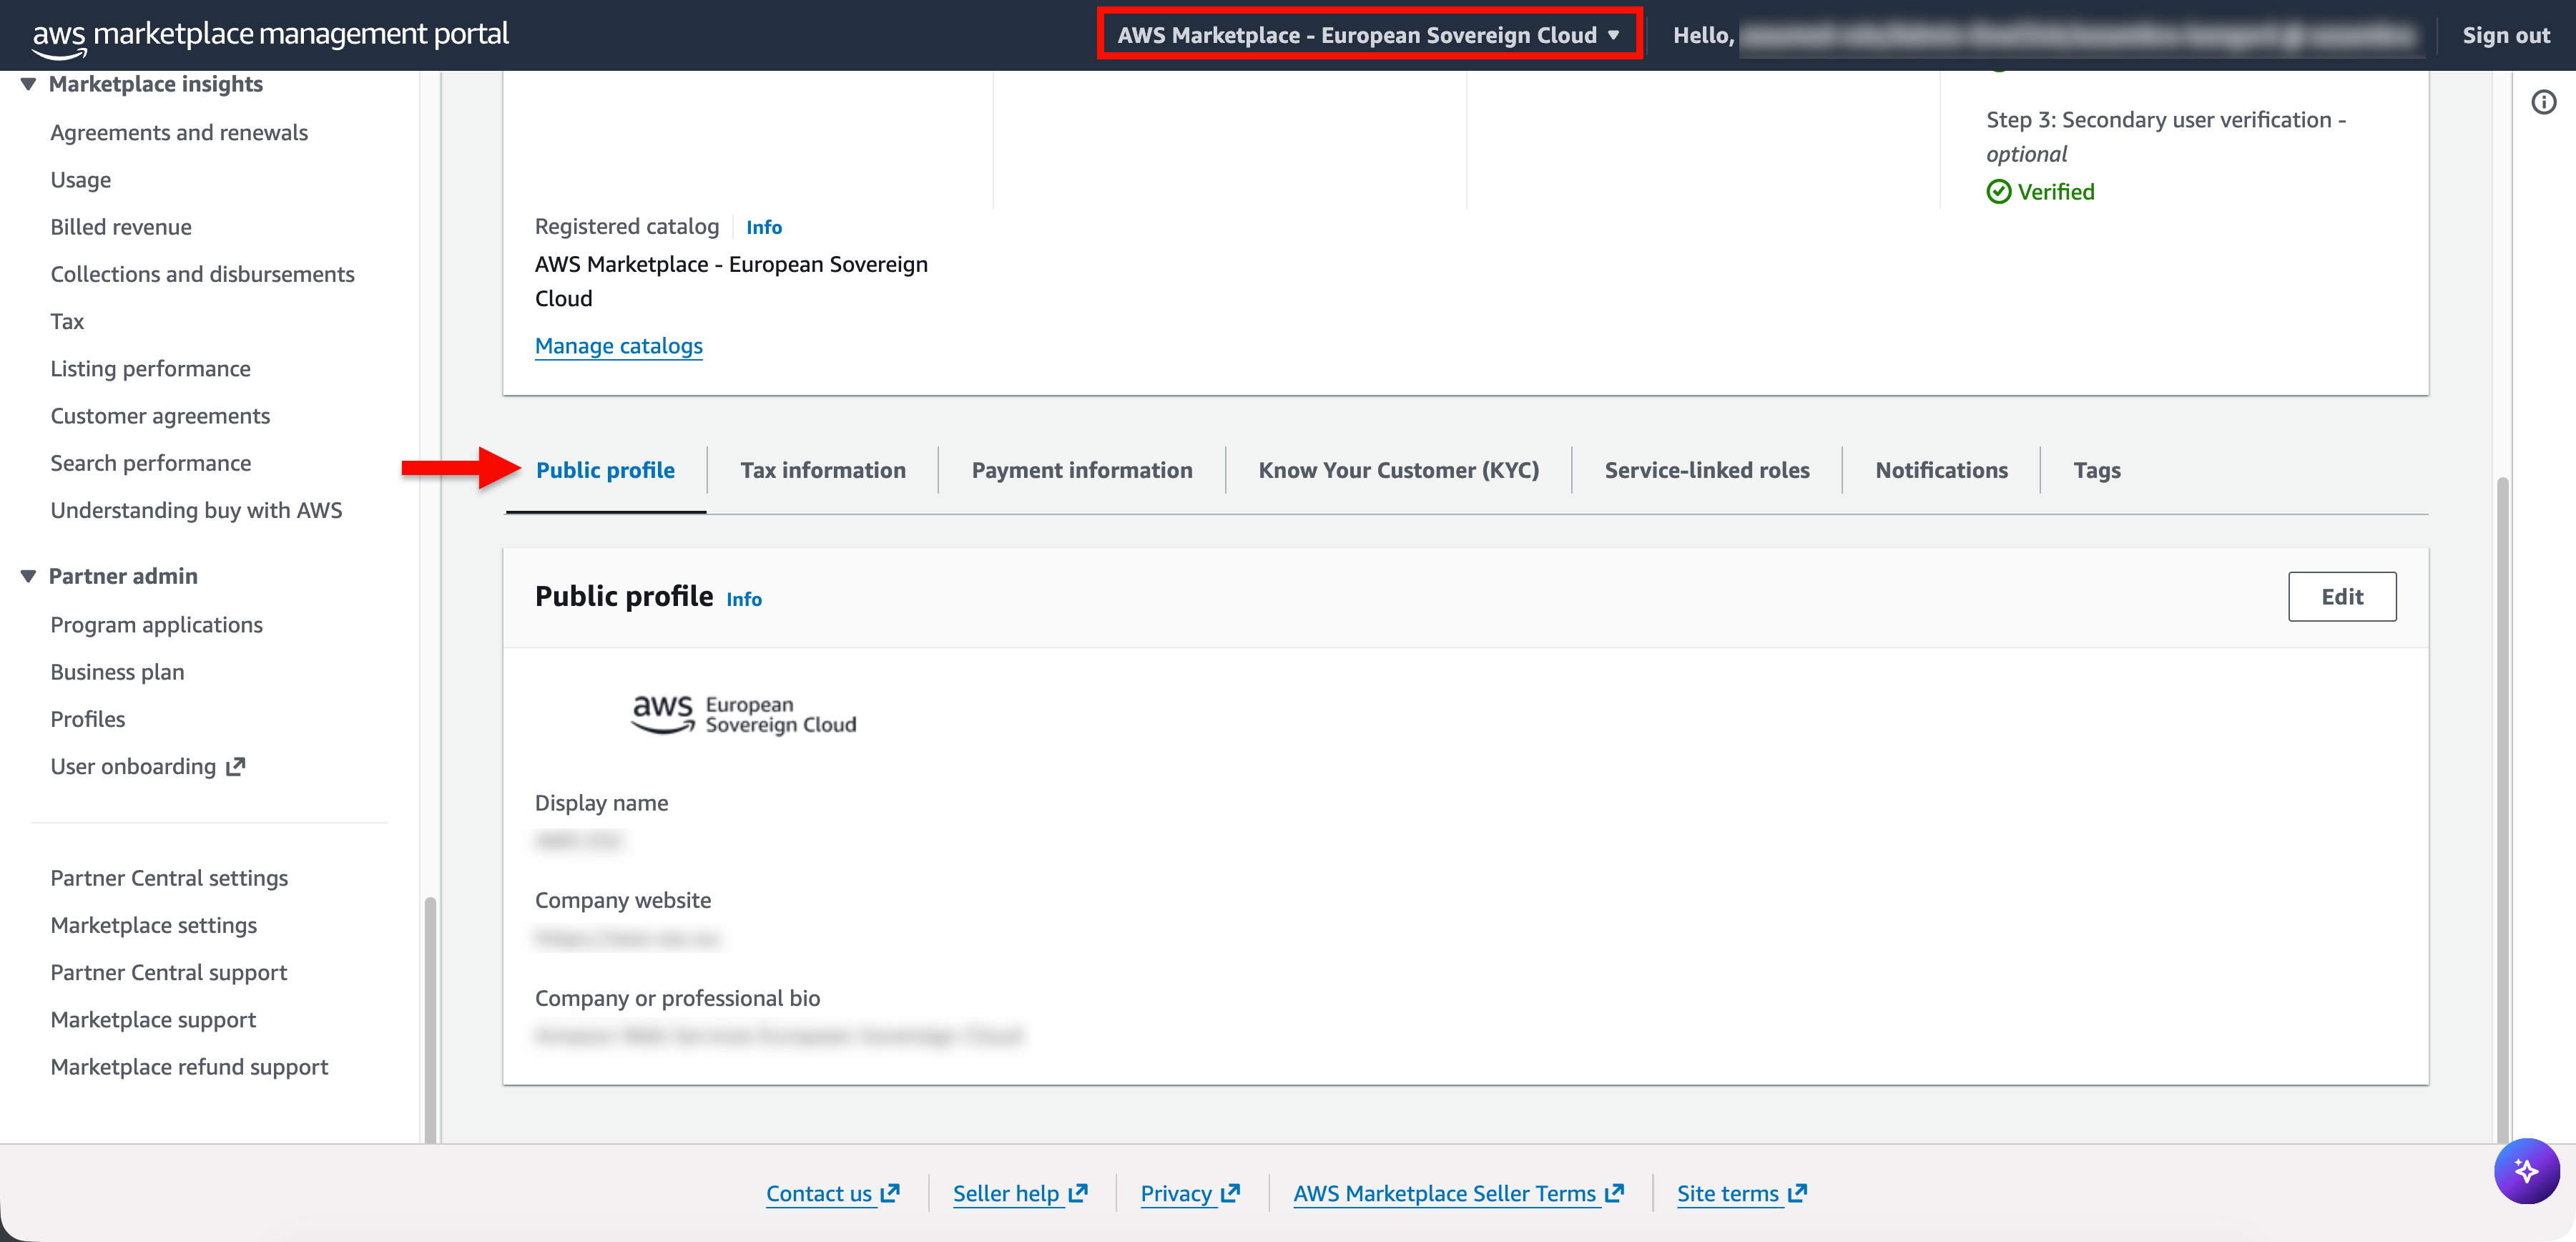2576x1242 pixels.
Task: Click the external link icon next to Contact us
Action: (890, 1193)
